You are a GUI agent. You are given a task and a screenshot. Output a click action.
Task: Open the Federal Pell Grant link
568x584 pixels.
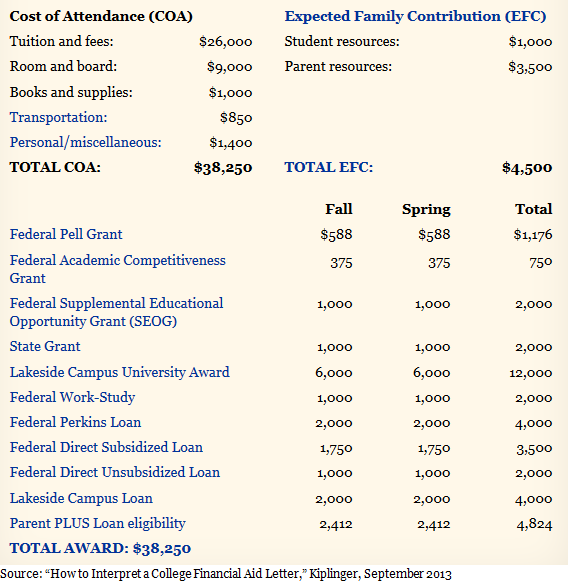coord(66,234)
